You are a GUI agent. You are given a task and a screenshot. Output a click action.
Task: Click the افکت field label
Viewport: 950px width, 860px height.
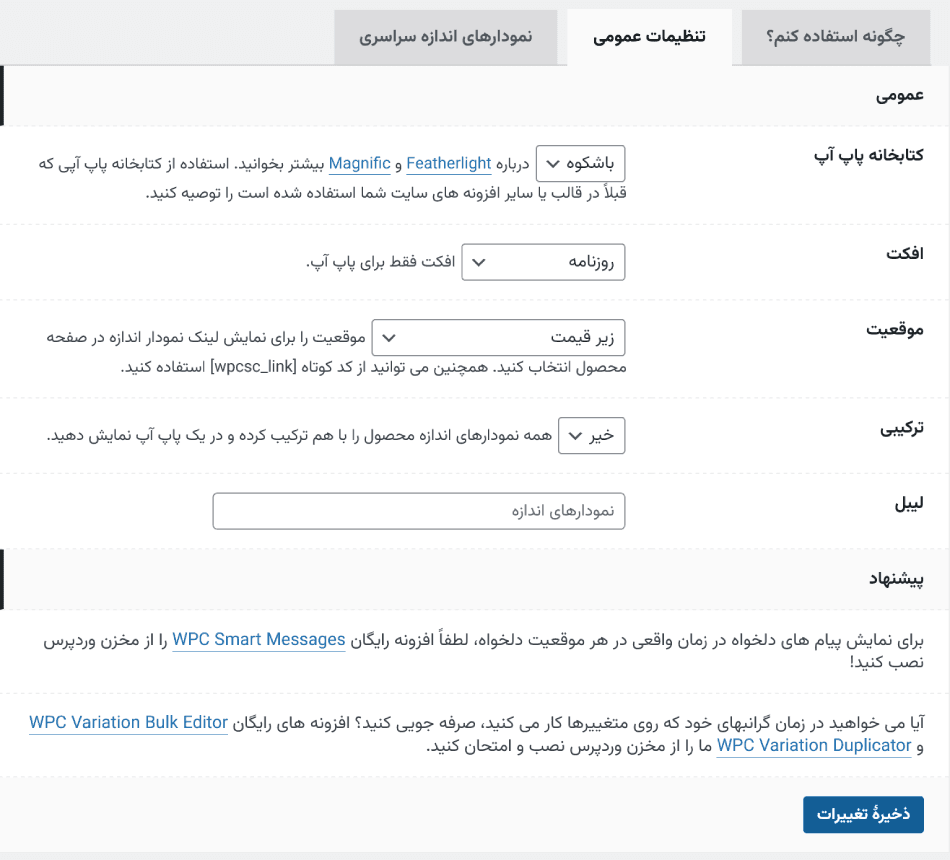905,253
